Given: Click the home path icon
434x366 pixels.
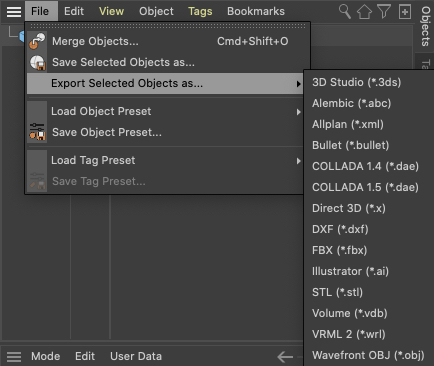Looking at the screenshot, I should pos(364,12).
